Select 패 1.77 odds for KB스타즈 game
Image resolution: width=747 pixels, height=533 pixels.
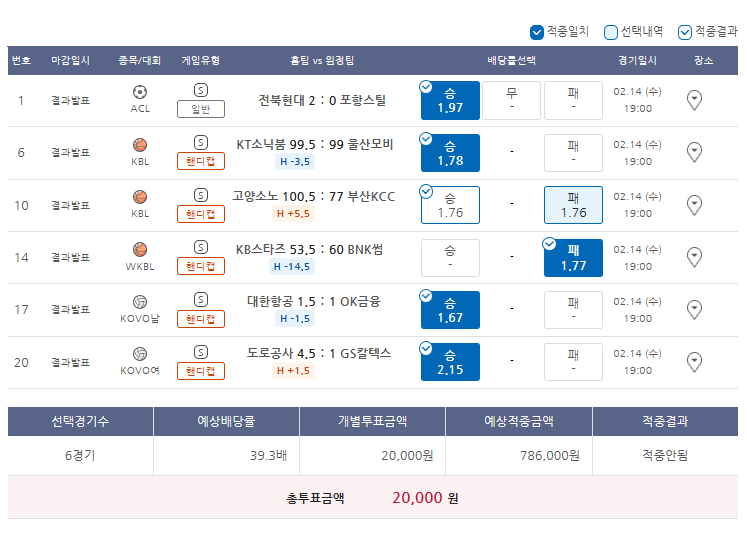(573, 258)
